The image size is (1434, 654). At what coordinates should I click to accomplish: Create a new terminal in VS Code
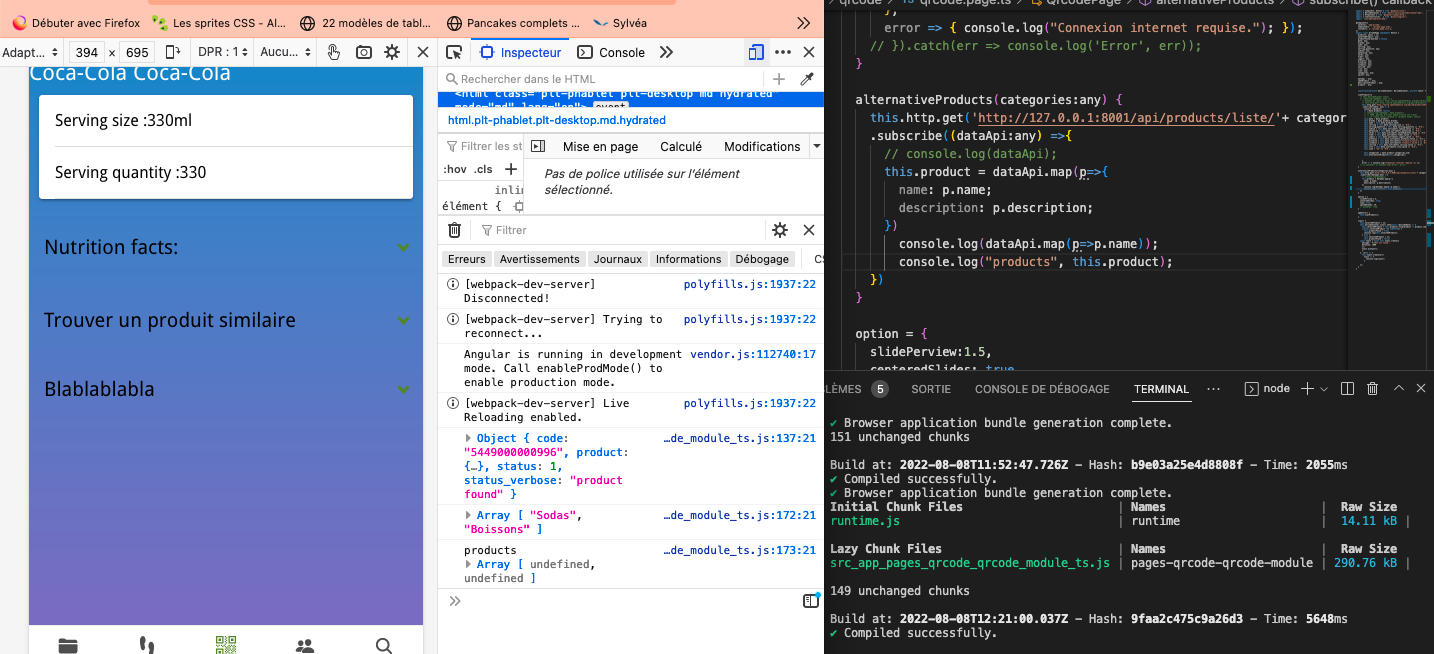1307,389
